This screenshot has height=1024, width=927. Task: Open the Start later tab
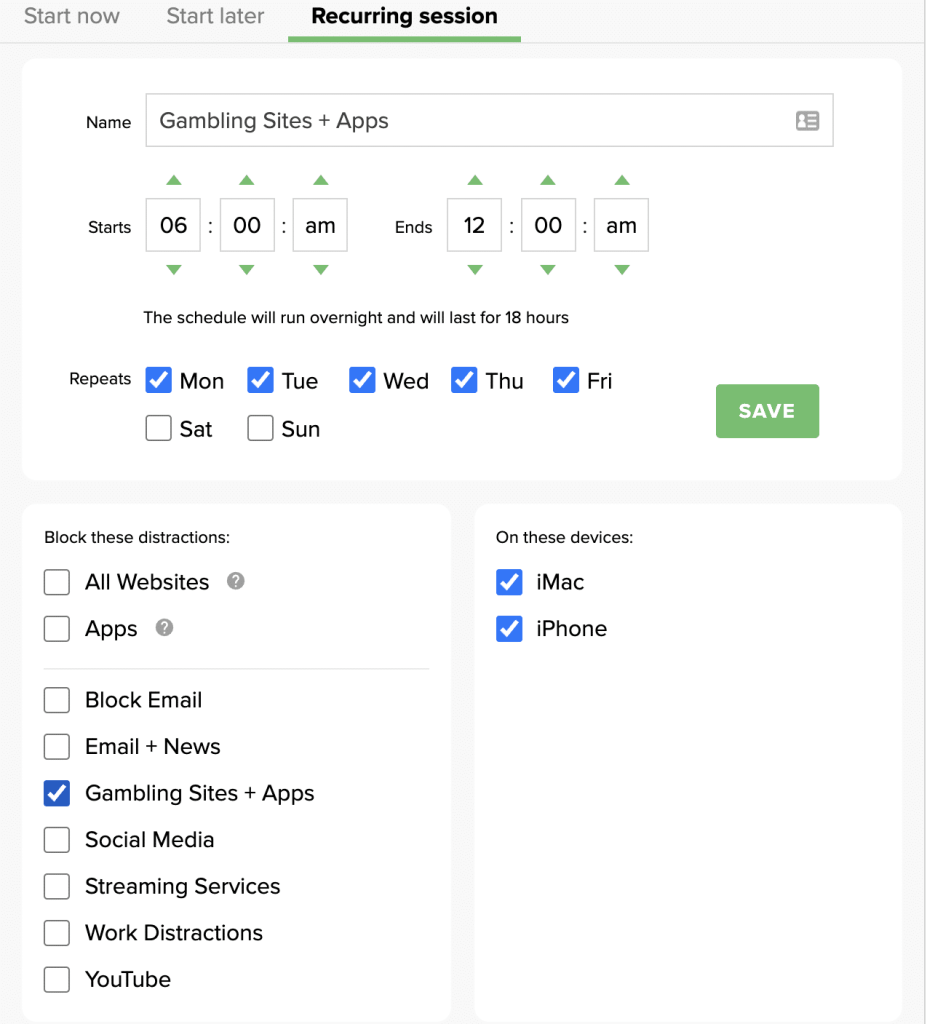point(215,16)
